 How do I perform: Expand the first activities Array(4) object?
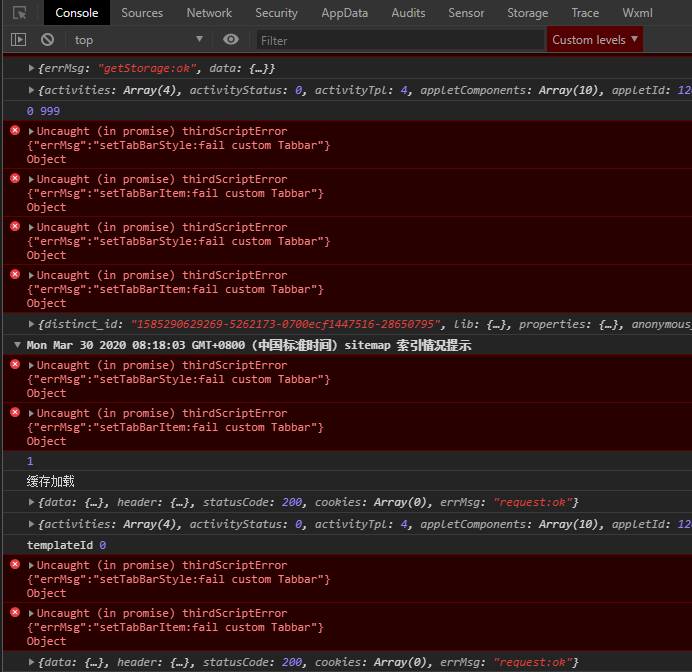pyautogui.click(x=31, y=90)
